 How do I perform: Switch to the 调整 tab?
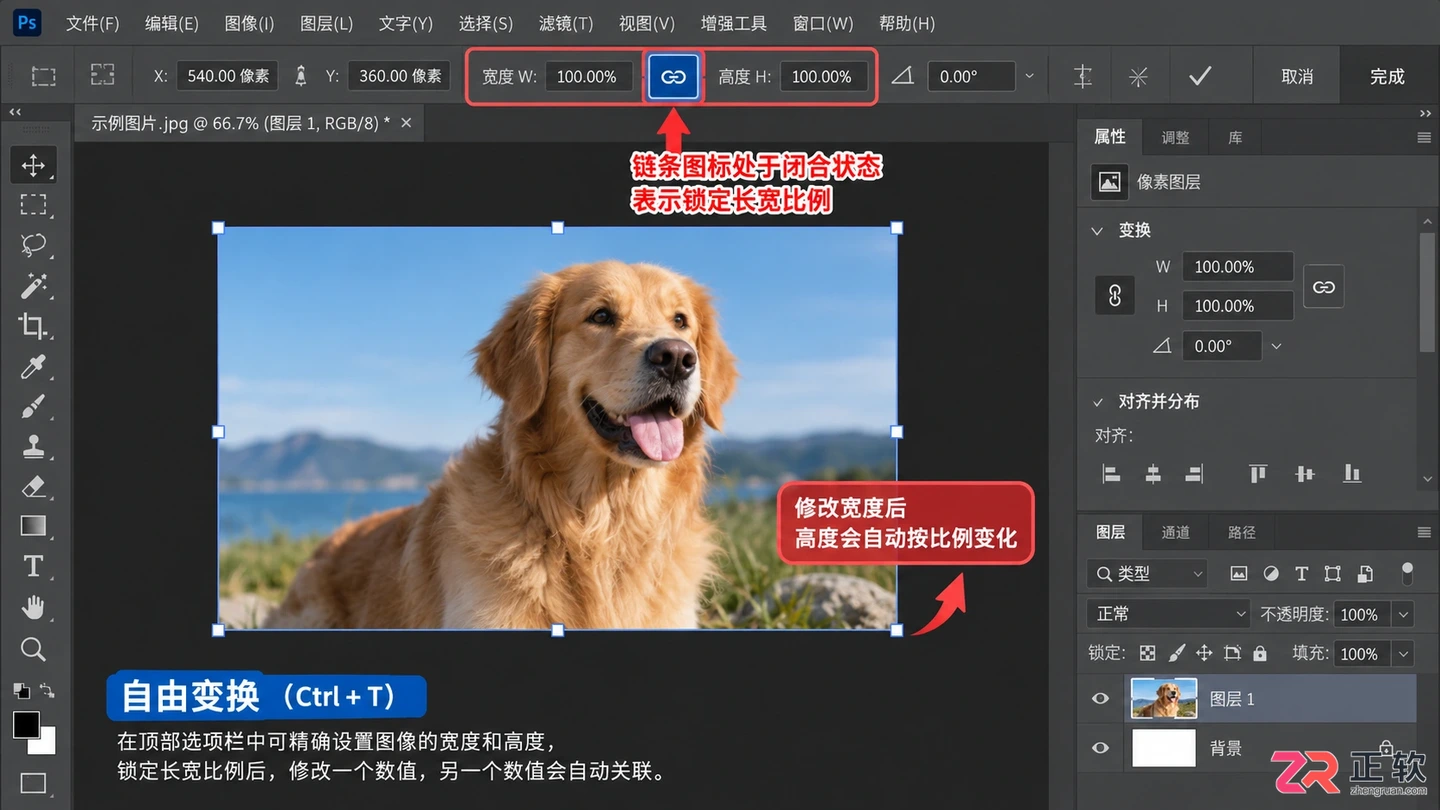[1175, 137]
